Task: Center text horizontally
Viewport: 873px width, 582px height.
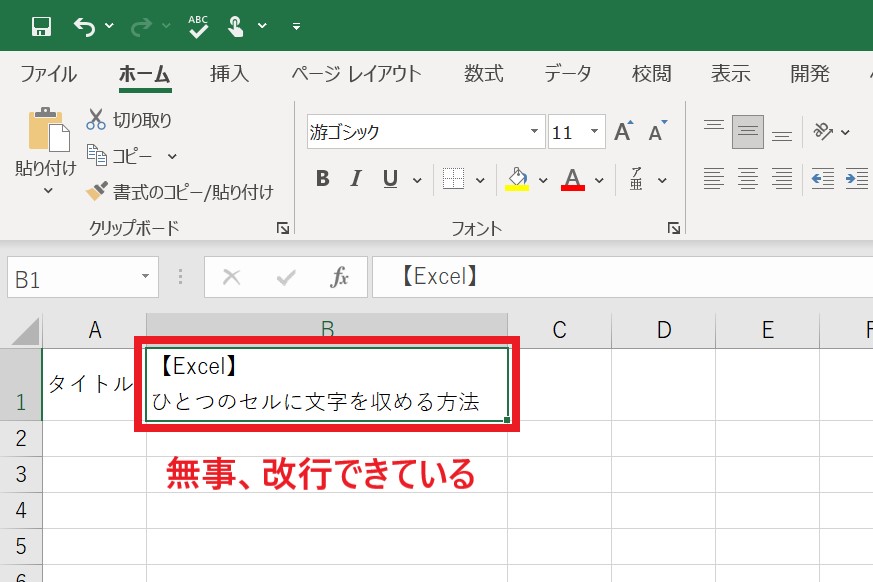Action: [748, 179]
